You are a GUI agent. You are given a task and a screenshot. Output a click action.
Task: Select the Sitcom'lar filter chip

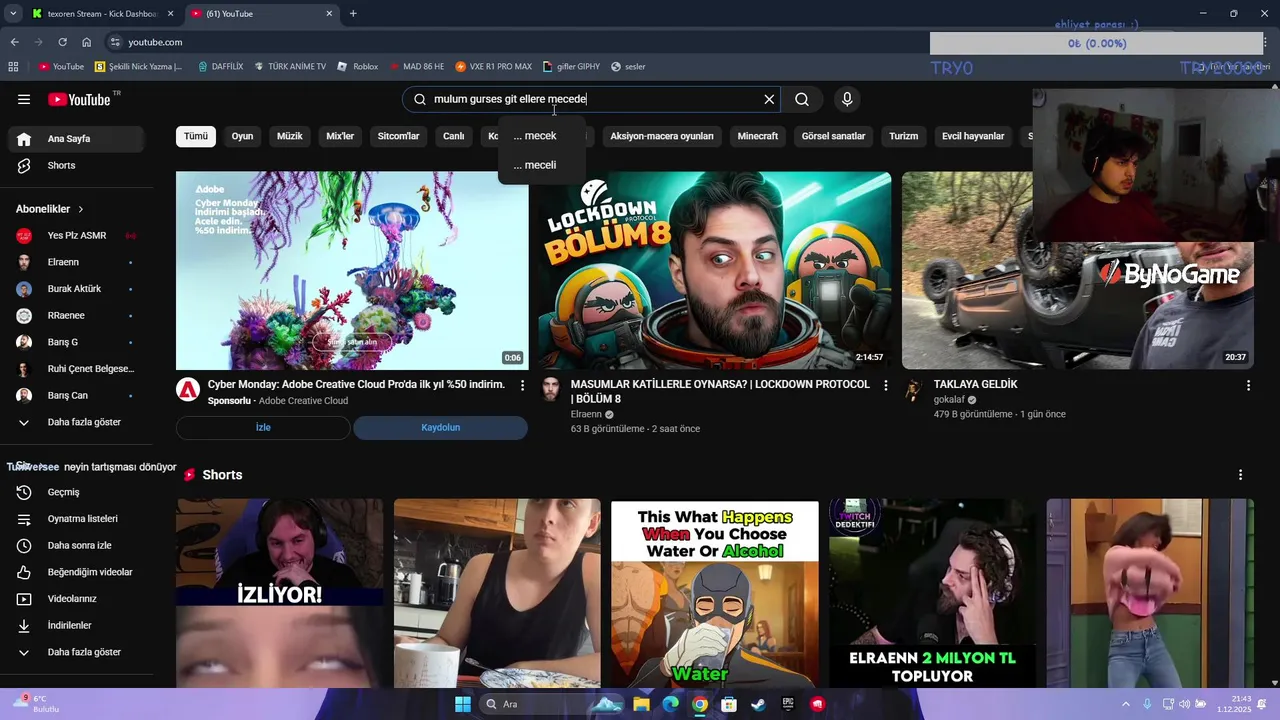pyautogui.click(x=398, y=136)
